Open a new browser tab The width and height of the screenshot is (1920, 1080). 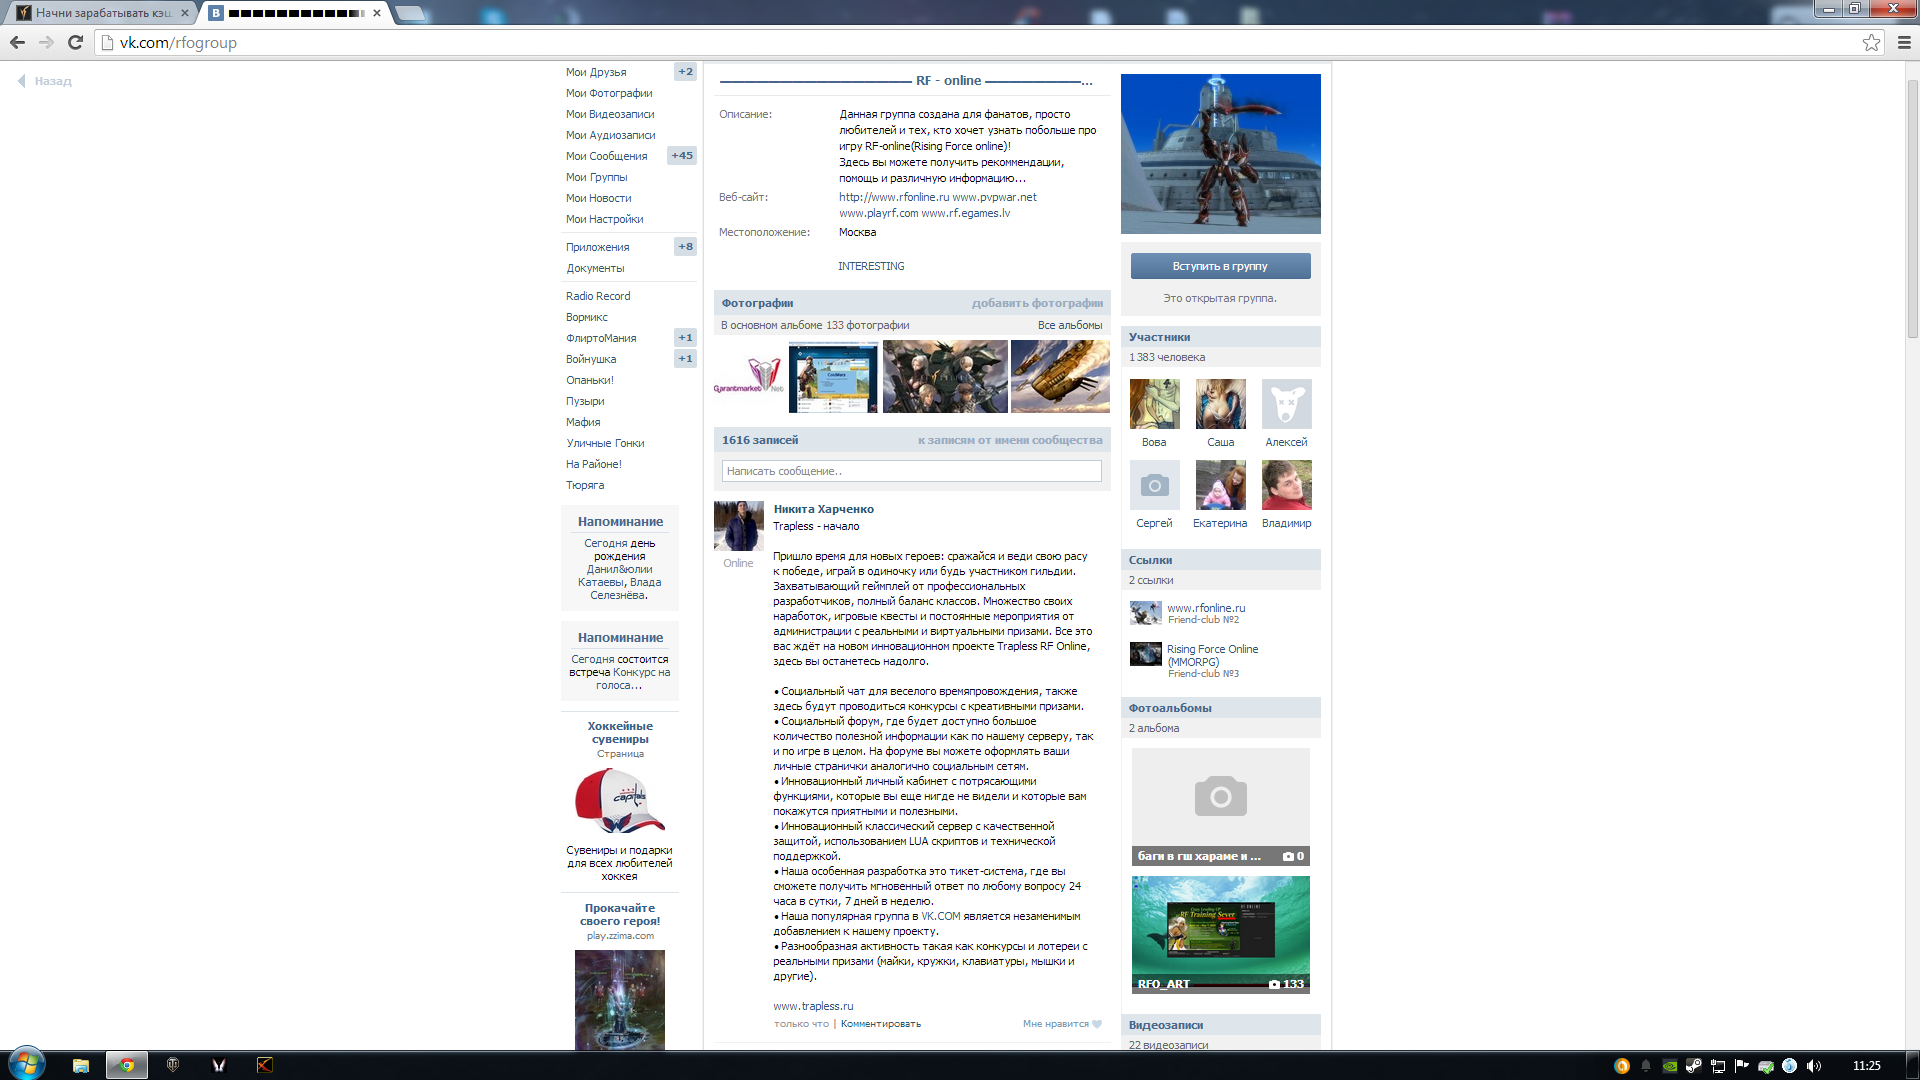(410, 13)
